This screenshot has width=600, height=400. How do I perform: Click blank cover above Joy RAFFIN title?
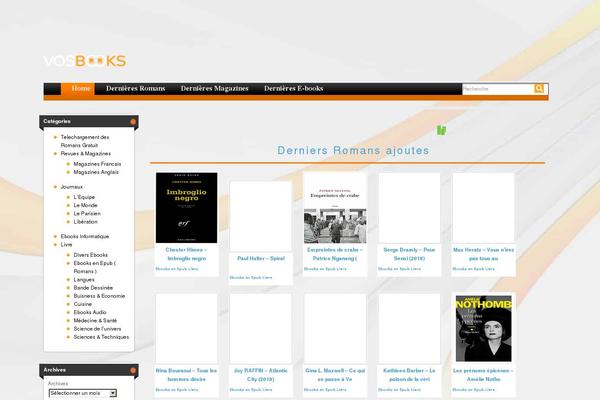coord(261,328)
